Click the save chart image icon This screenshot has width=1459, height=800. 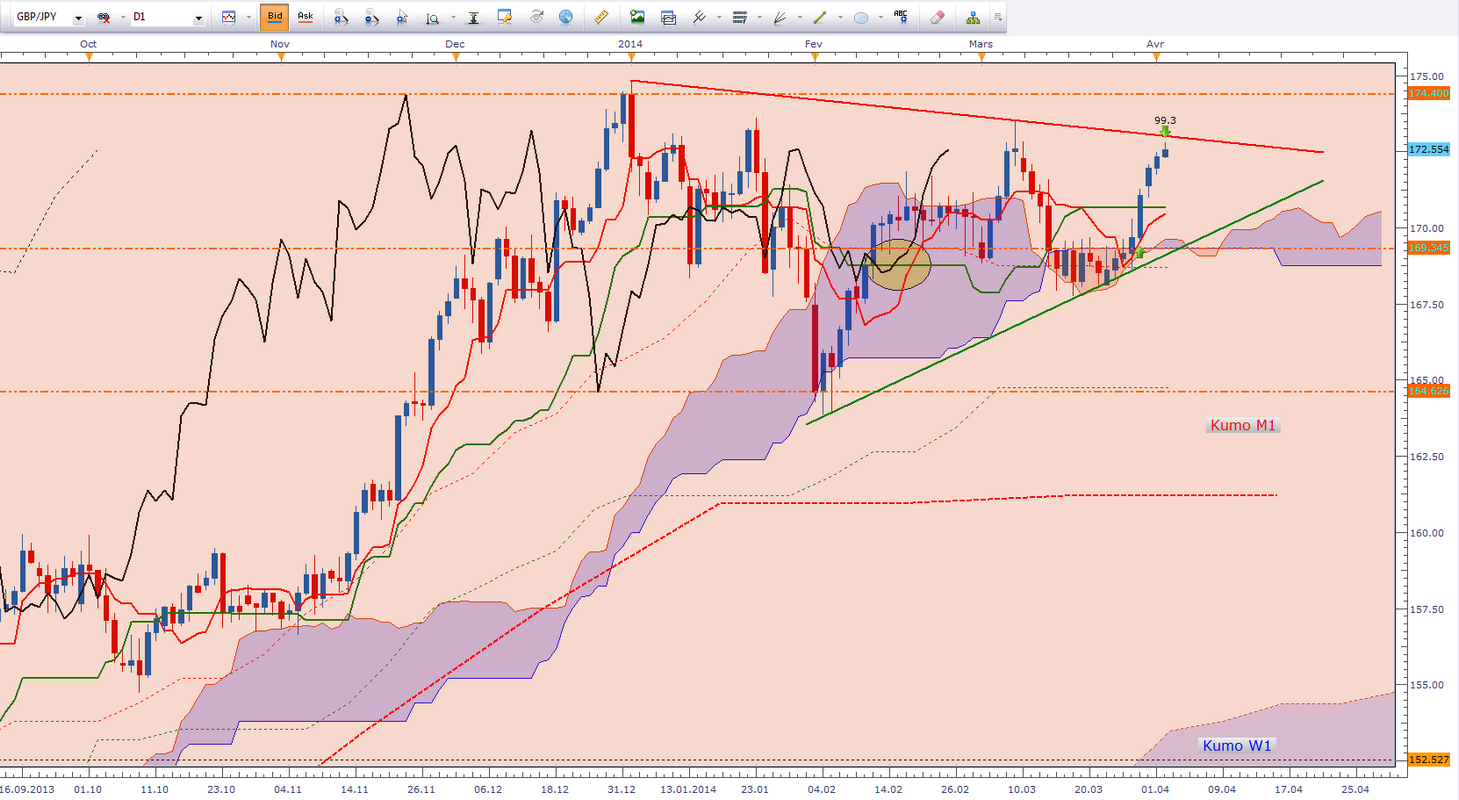pyautogui.click(x=637, y=17)
